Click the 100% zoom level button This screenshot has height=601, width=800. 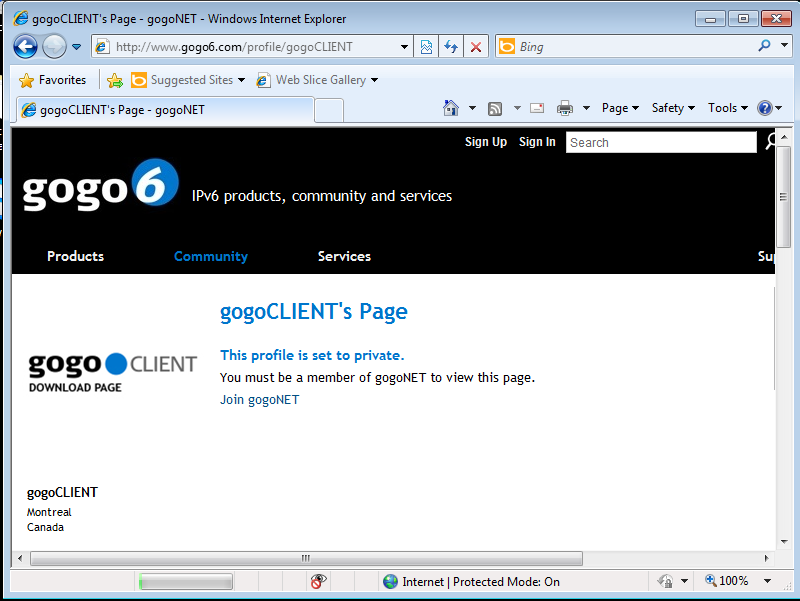coord(727,581)
